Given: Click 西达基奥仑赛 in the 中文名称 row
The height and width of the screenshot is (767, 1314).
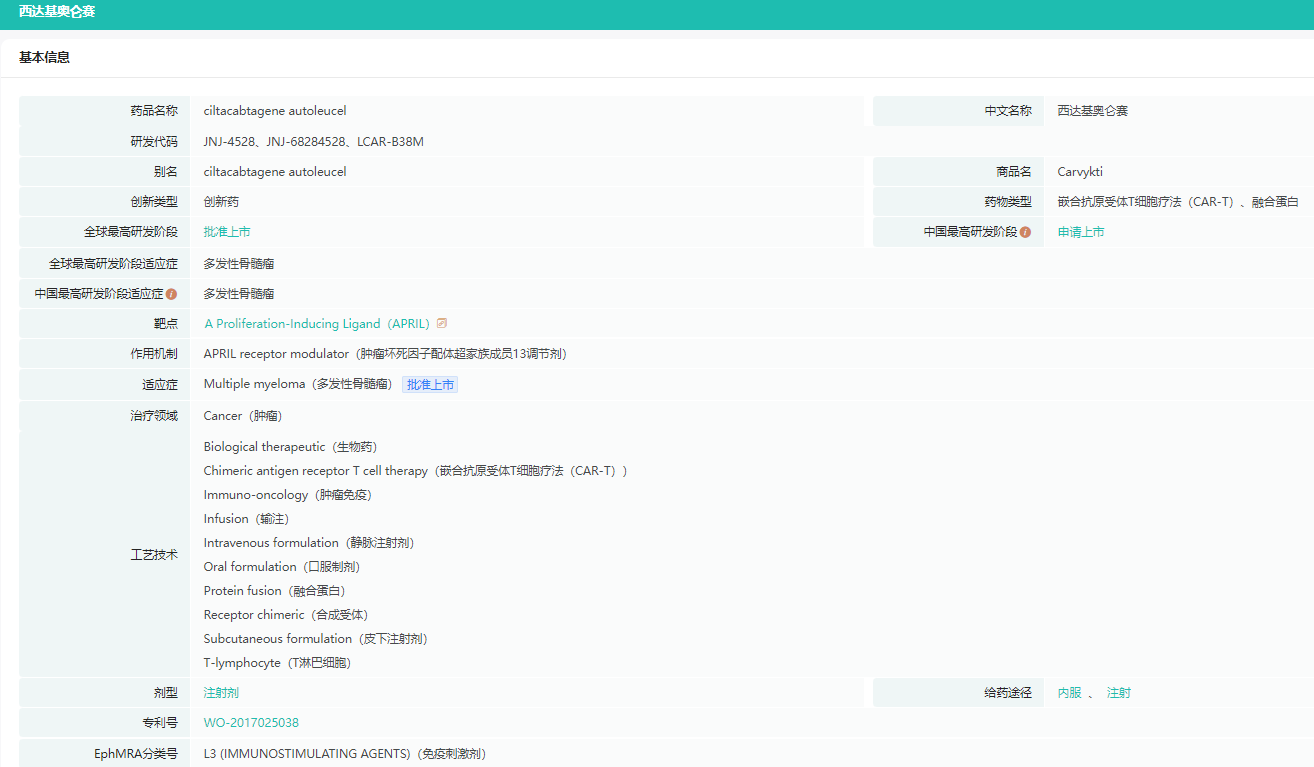Looking at the screenshot, I should (x=1093, y=111).
